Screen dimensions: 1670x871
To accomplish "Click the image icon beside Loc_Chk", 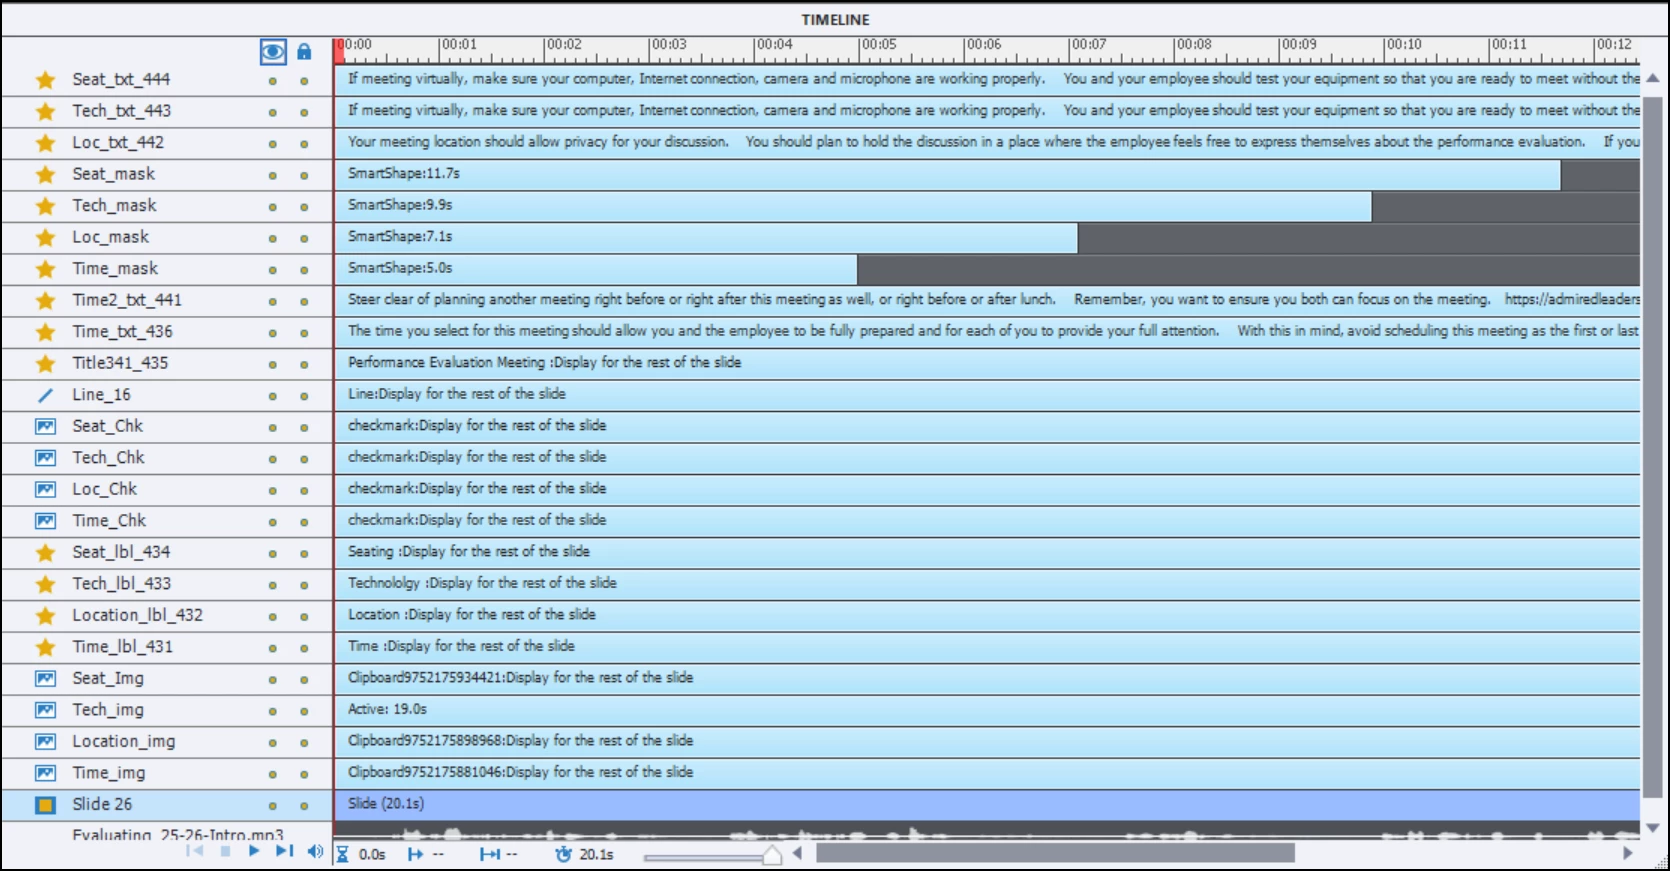I will pyautogui.click(x=45, y=490).
